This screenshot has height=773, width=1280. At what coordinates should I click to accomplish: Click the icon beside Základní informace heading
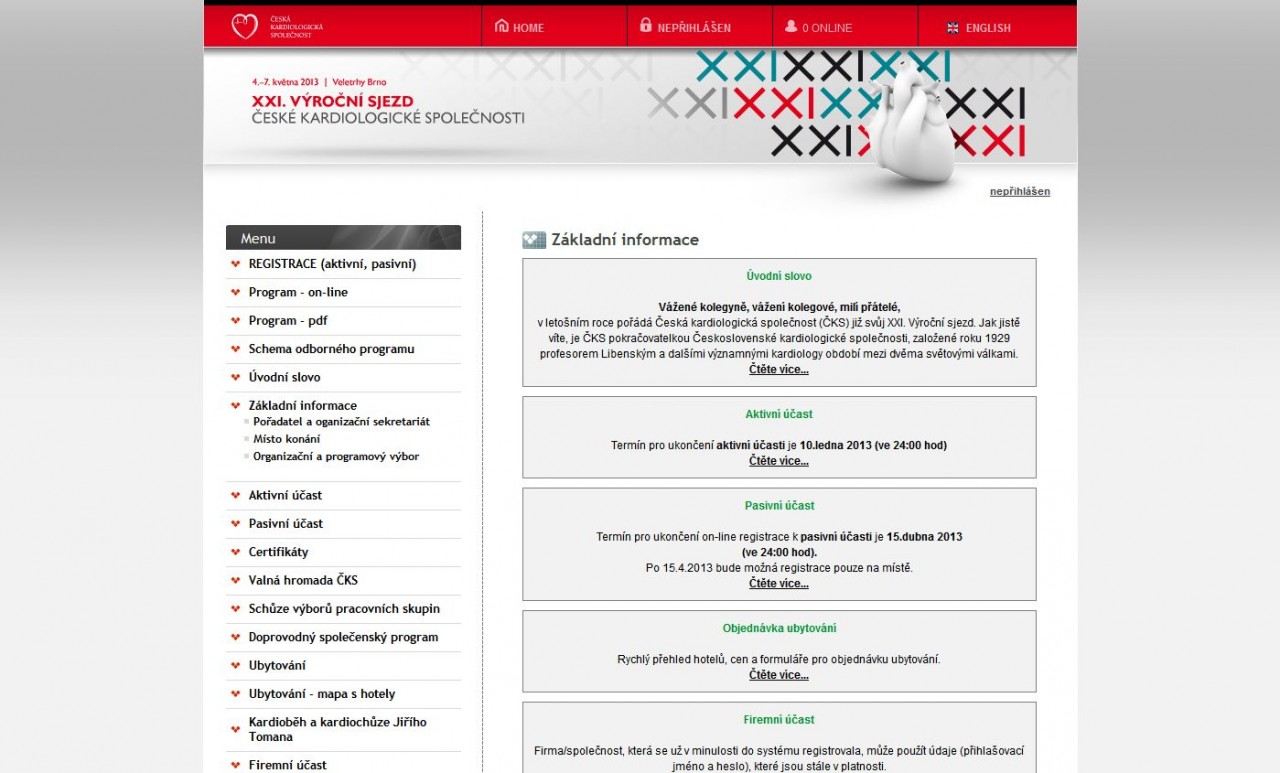[534, 240]
